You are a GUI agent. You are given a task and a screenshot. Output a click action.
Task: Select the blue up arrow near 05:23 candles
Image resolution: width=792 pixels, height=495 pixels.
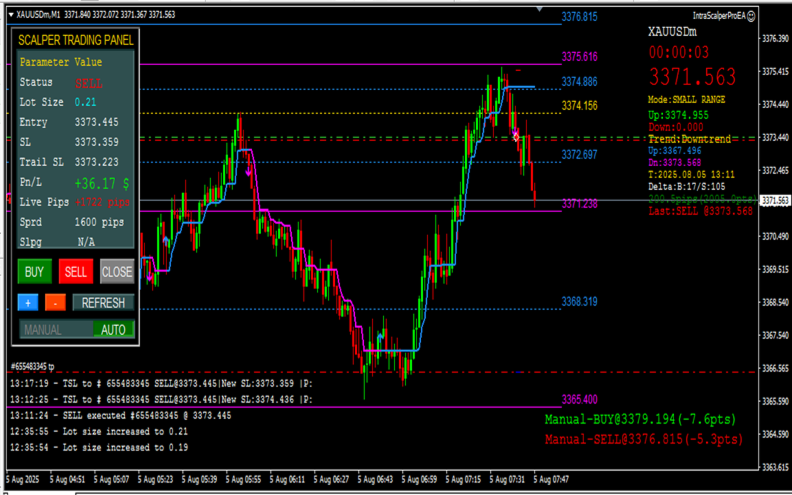(166, 241)
